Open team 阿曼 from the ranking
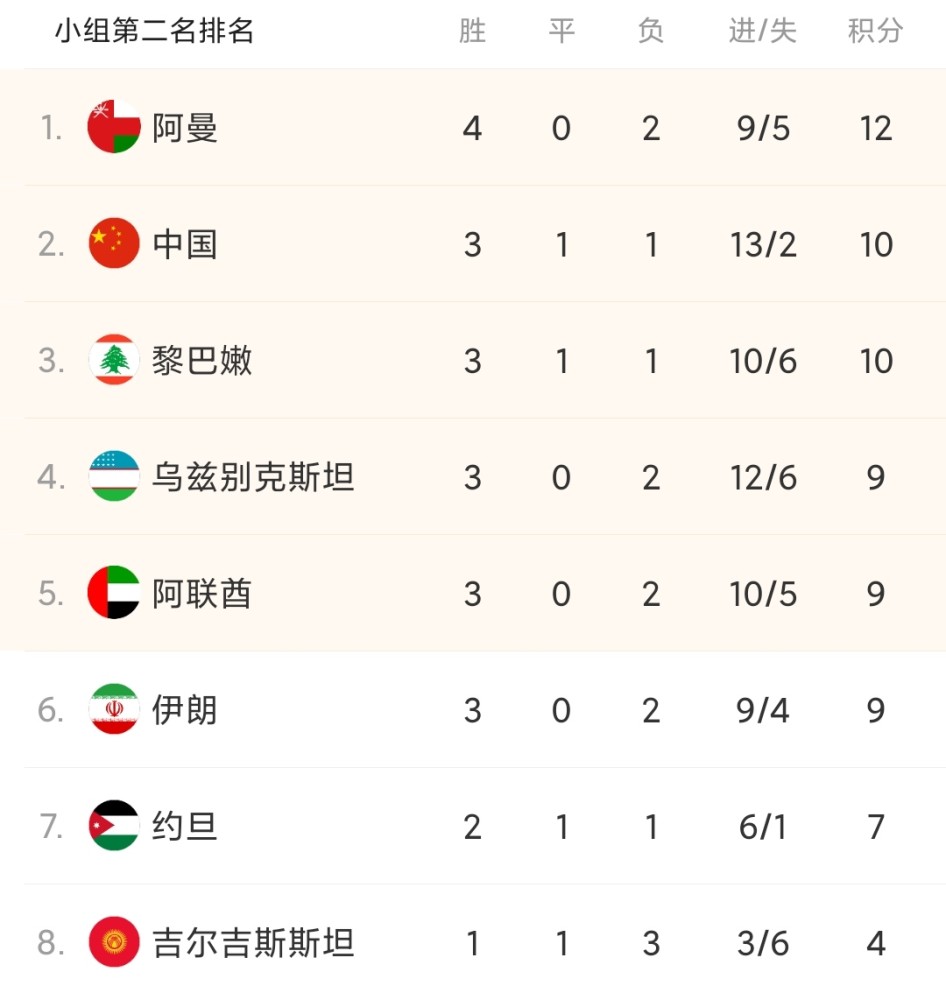This screenshot has height=1000, width=946. pos(184,128)
